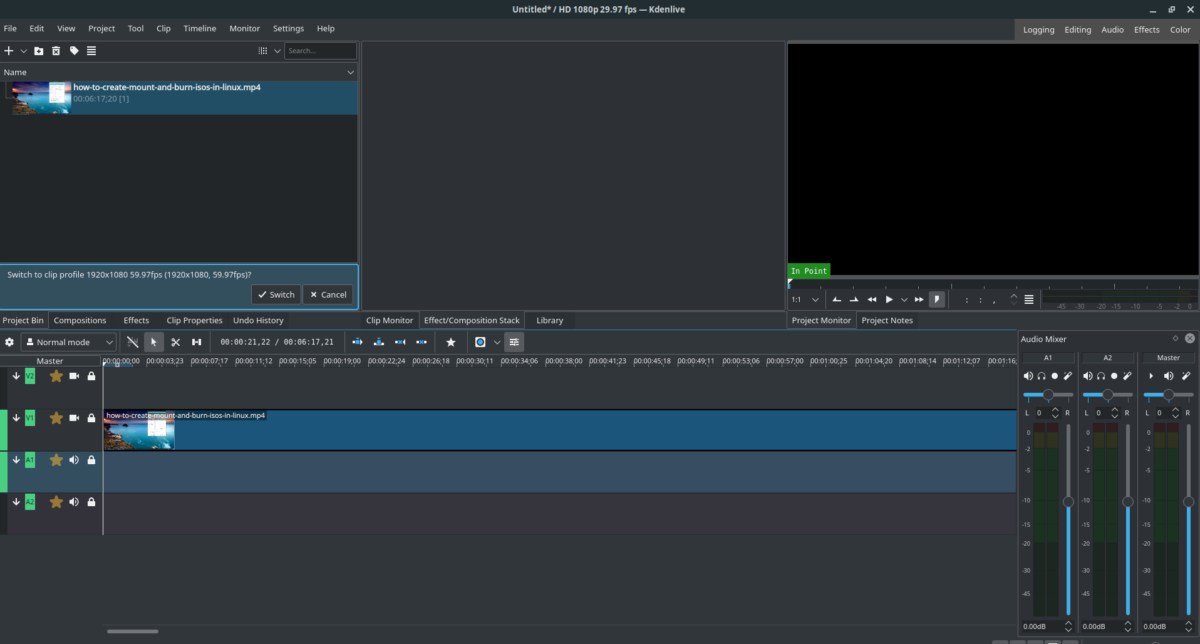Select the Spacer tool
Viewport: 1200px width, 644px height.
(x=196, y=342)
